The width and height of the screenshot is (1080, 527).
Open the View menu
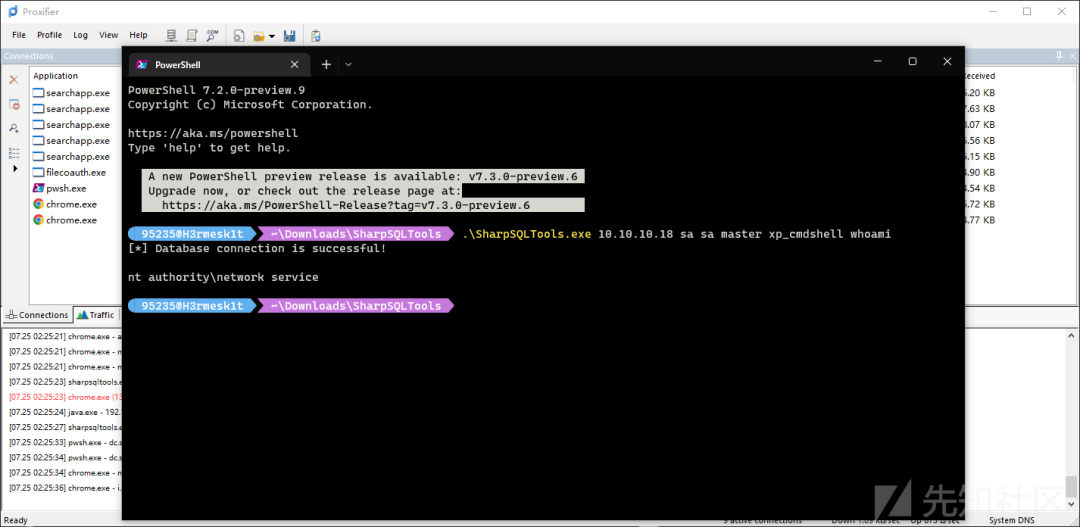[x=109, y=35]
